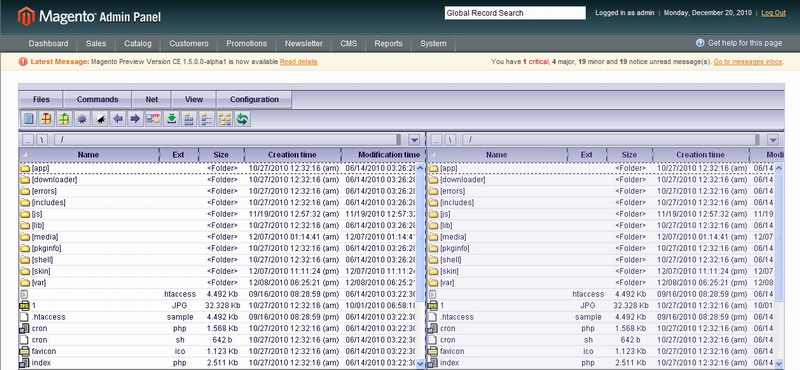The image size is (800, 370).
Task: Click index php file icon in right pane
Action: 433,363
